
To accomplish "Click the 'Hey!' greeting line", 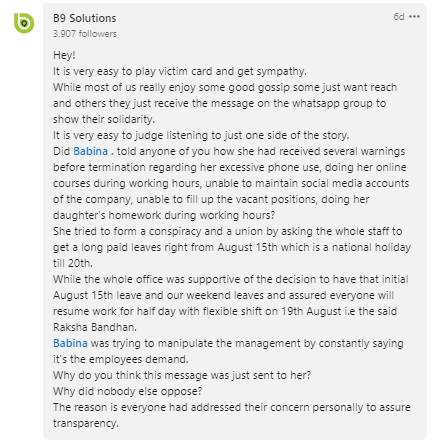I will click(x=64, y=55).
